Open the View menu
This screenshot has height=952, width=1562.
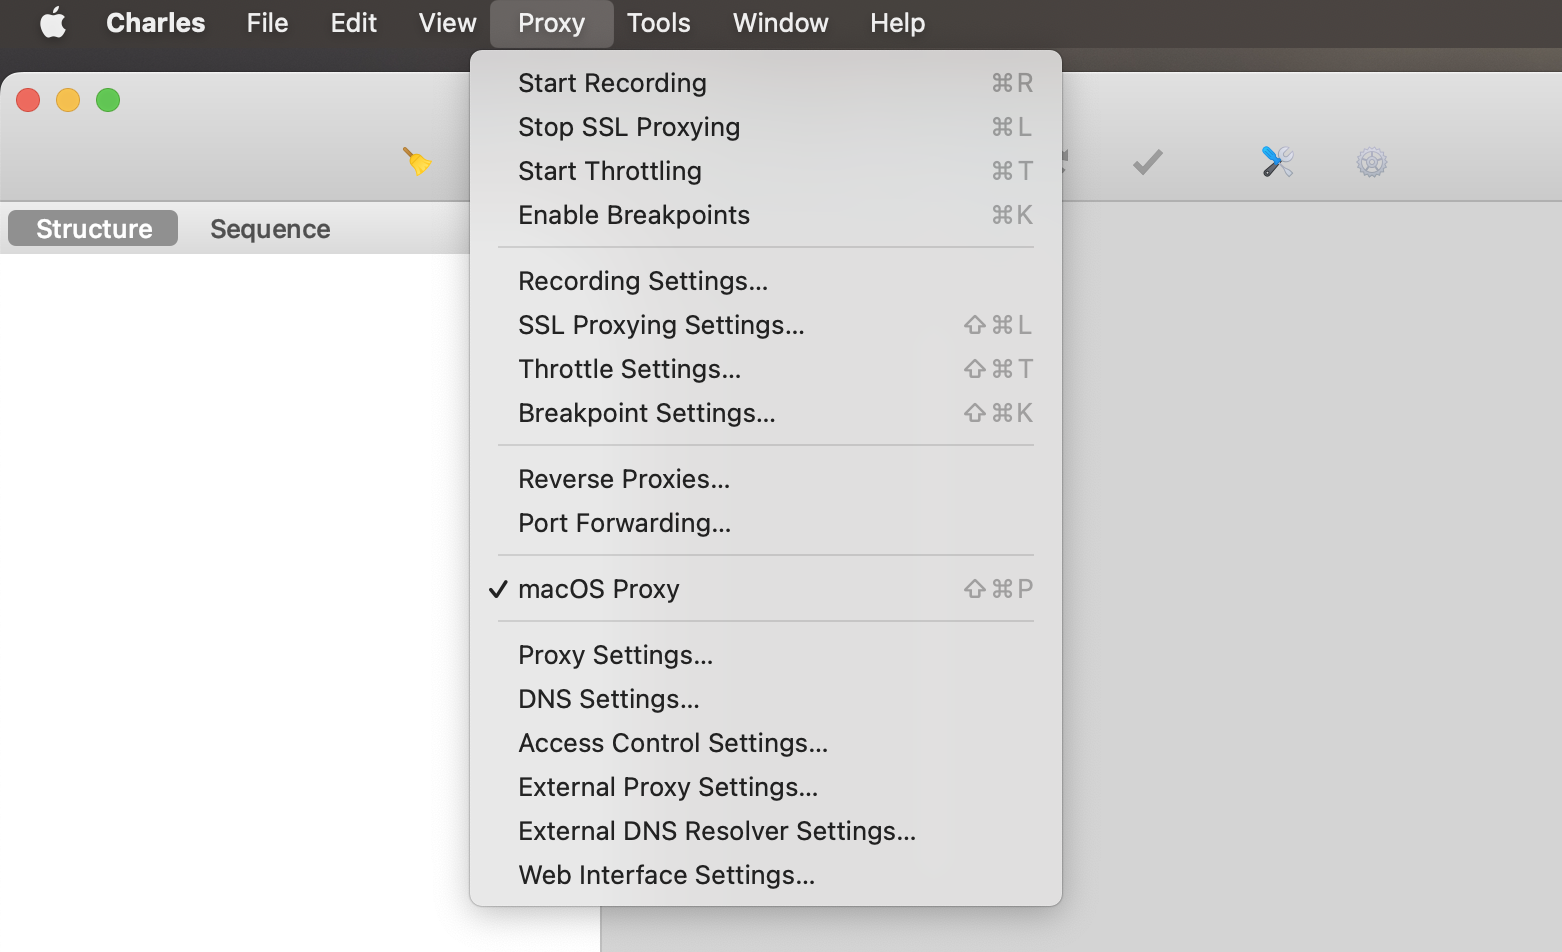click(447, 23)
